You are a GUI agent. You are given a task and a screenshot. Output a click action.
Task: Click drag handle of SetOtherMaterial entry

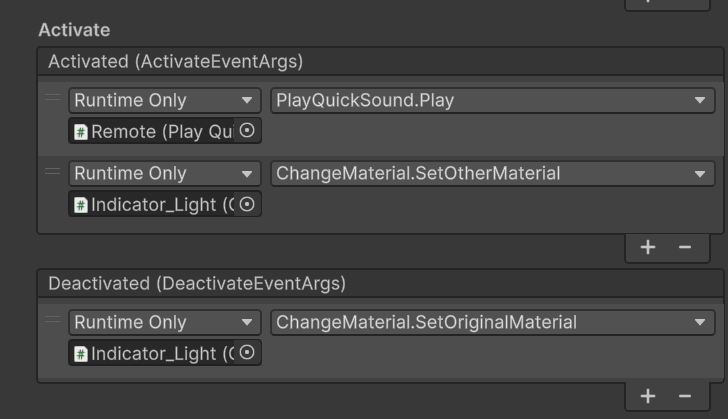click(53, 171)
